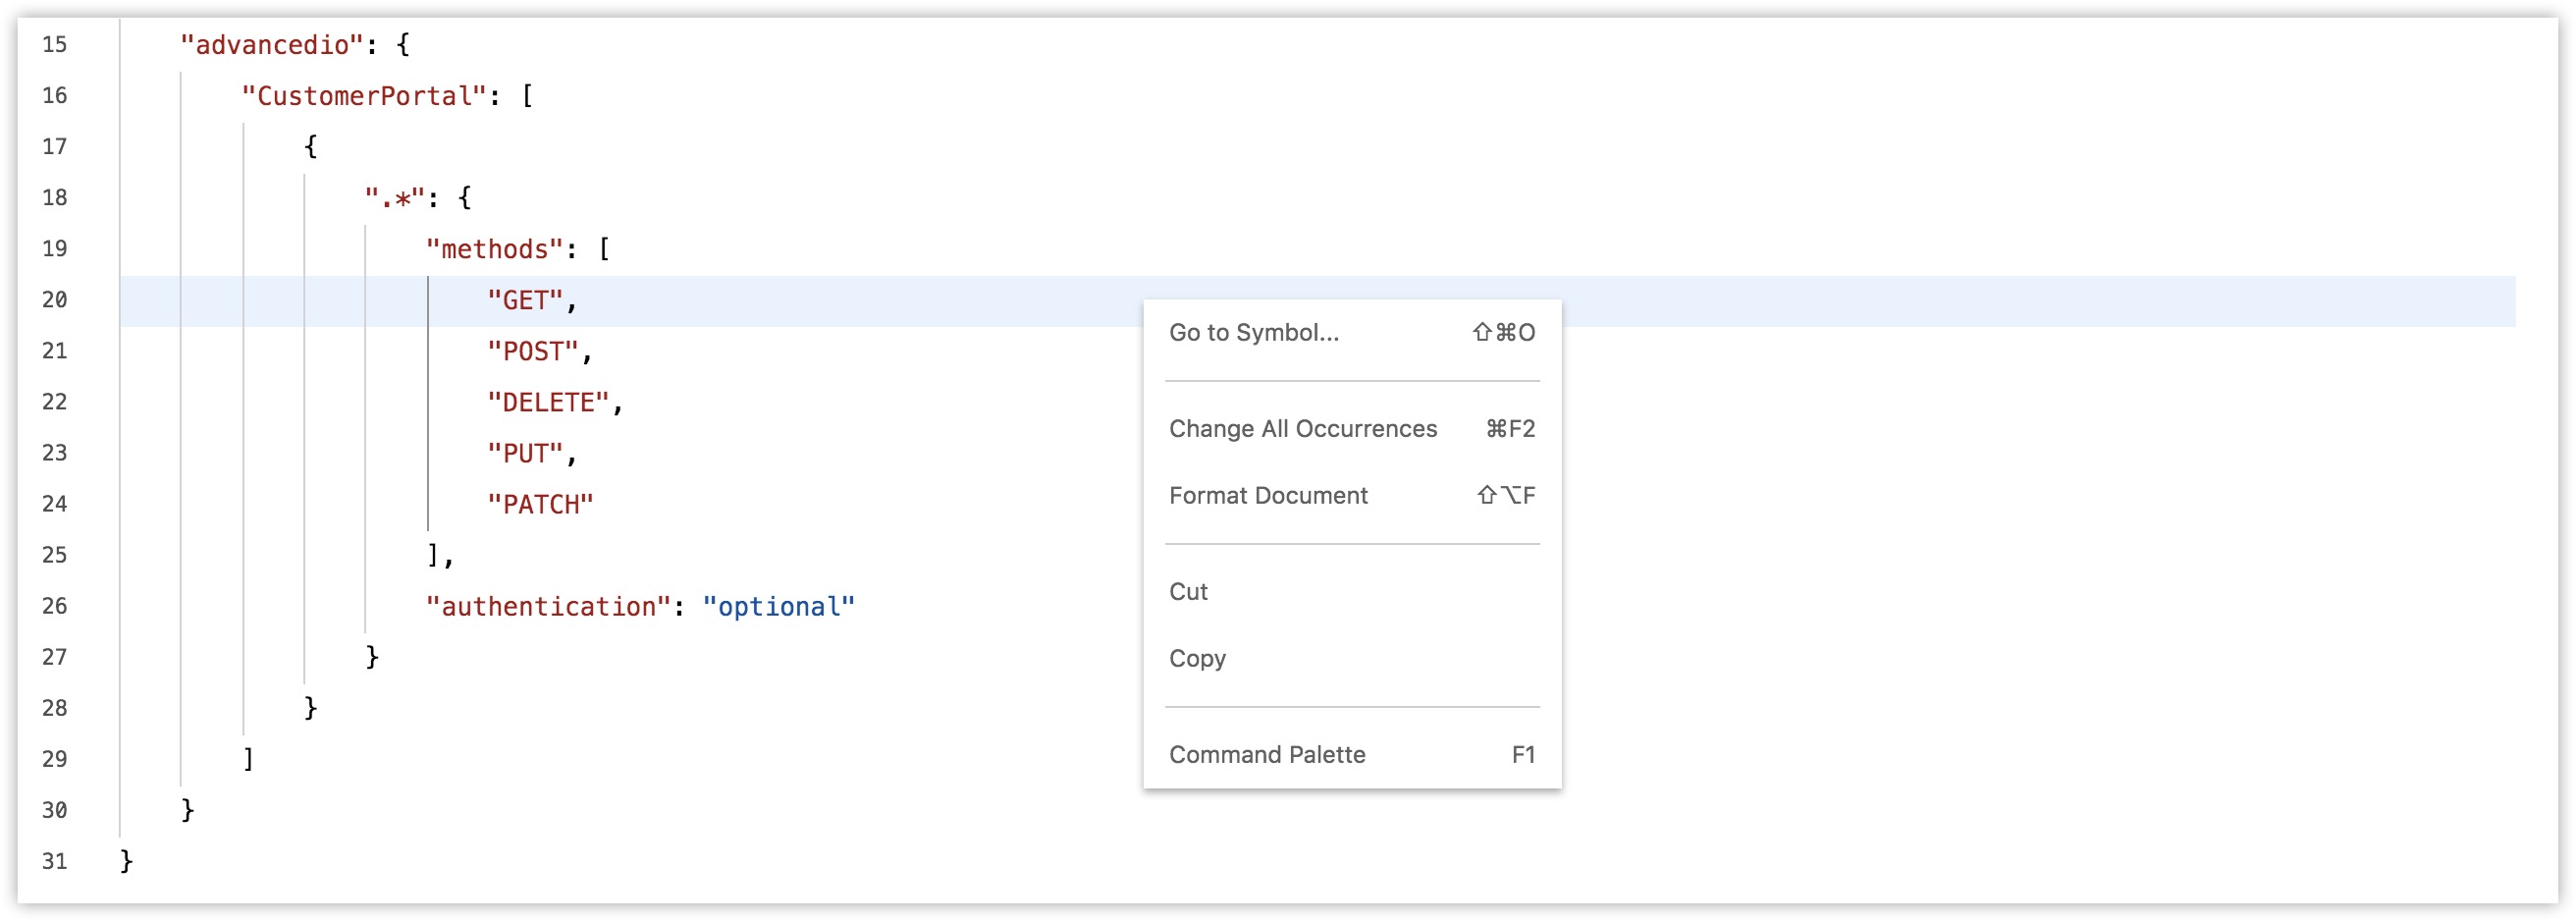This screenshot has height=921, width=2576.
Task: Click the "CustomerPortal" key text
Action: tap(364, 96)
